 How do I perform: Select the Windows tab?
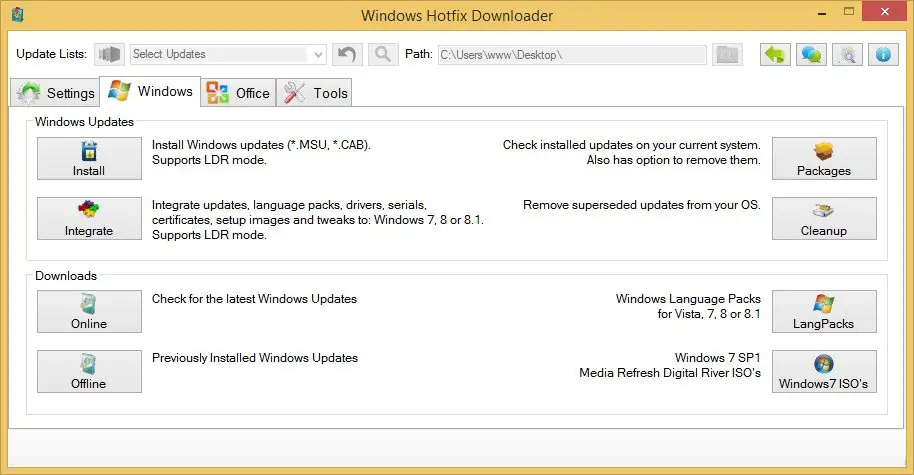[150, 92]
